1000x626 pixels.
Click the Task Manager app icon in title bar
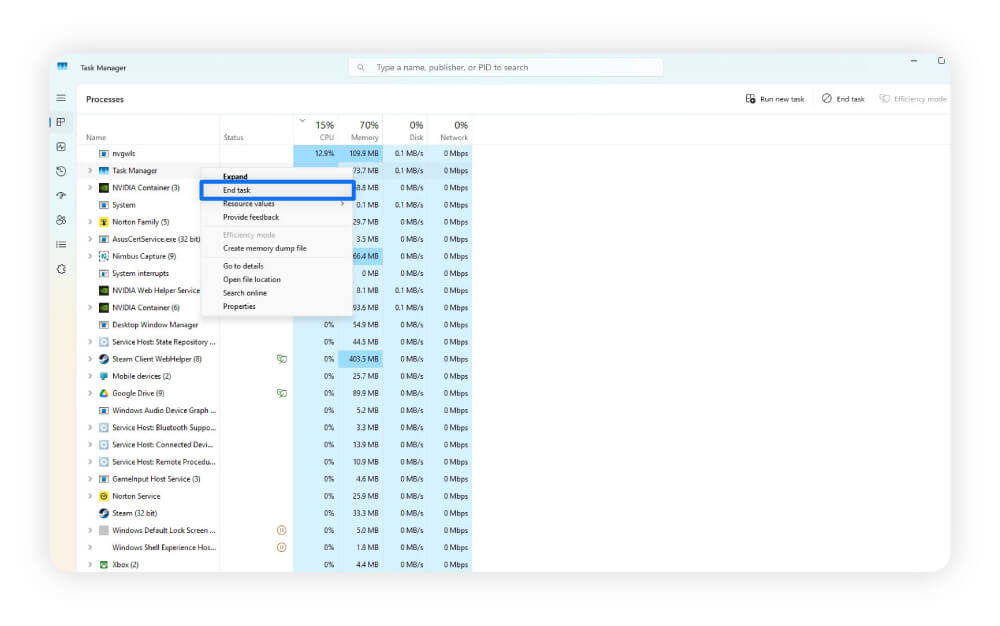tap(62, 66)
